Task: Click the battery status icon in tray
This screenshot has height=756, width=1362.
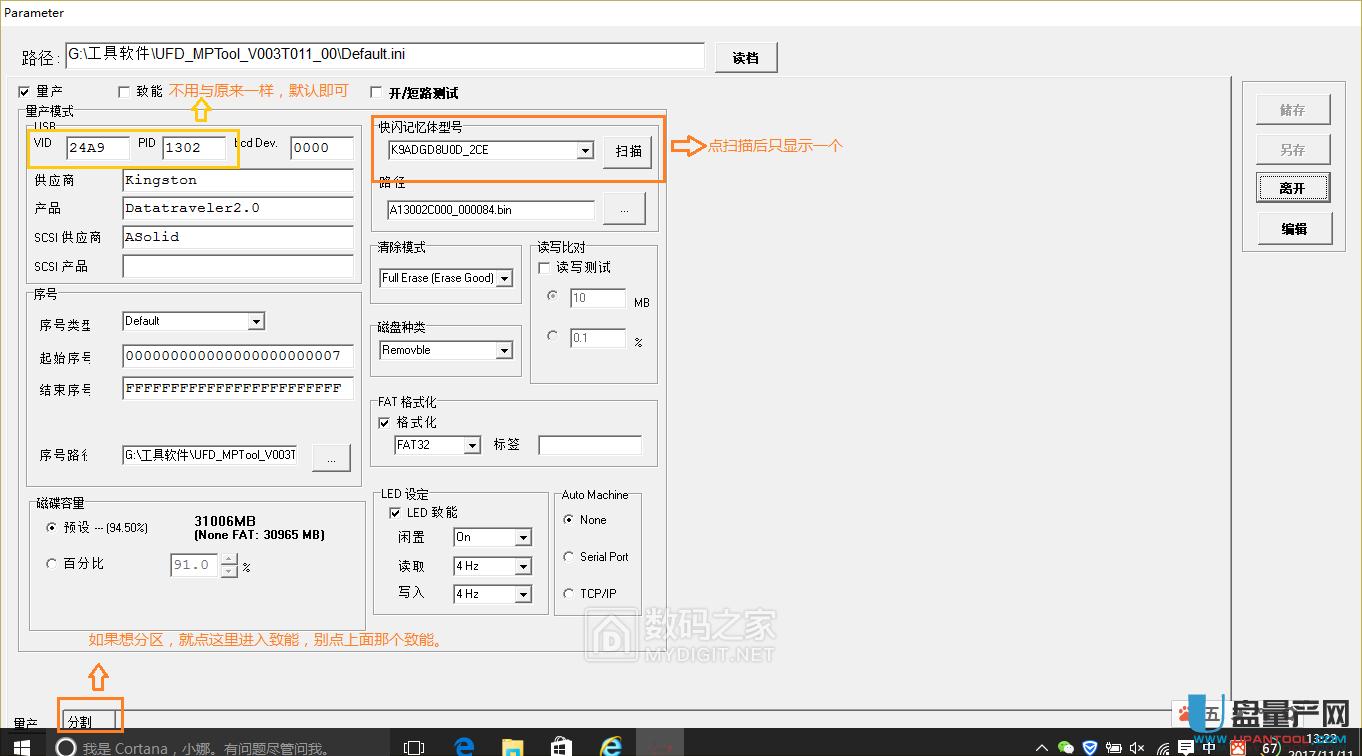Action: tap(1114, 747)
